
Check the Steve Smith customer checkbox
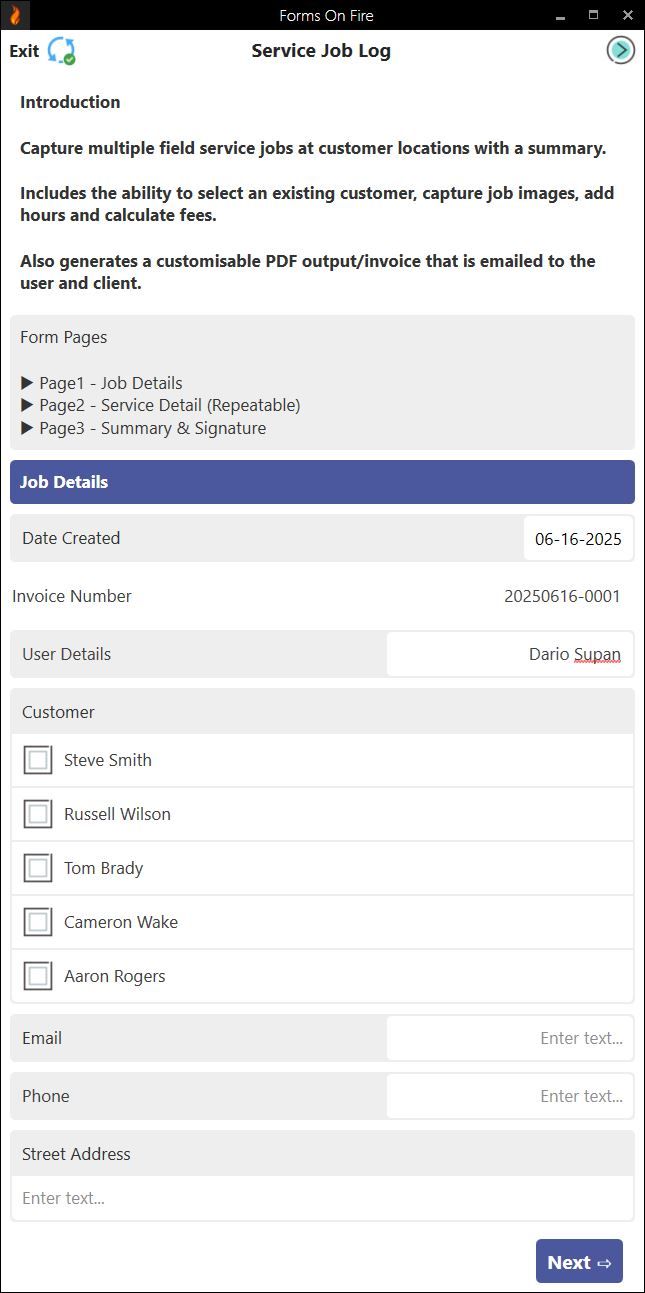37,760
